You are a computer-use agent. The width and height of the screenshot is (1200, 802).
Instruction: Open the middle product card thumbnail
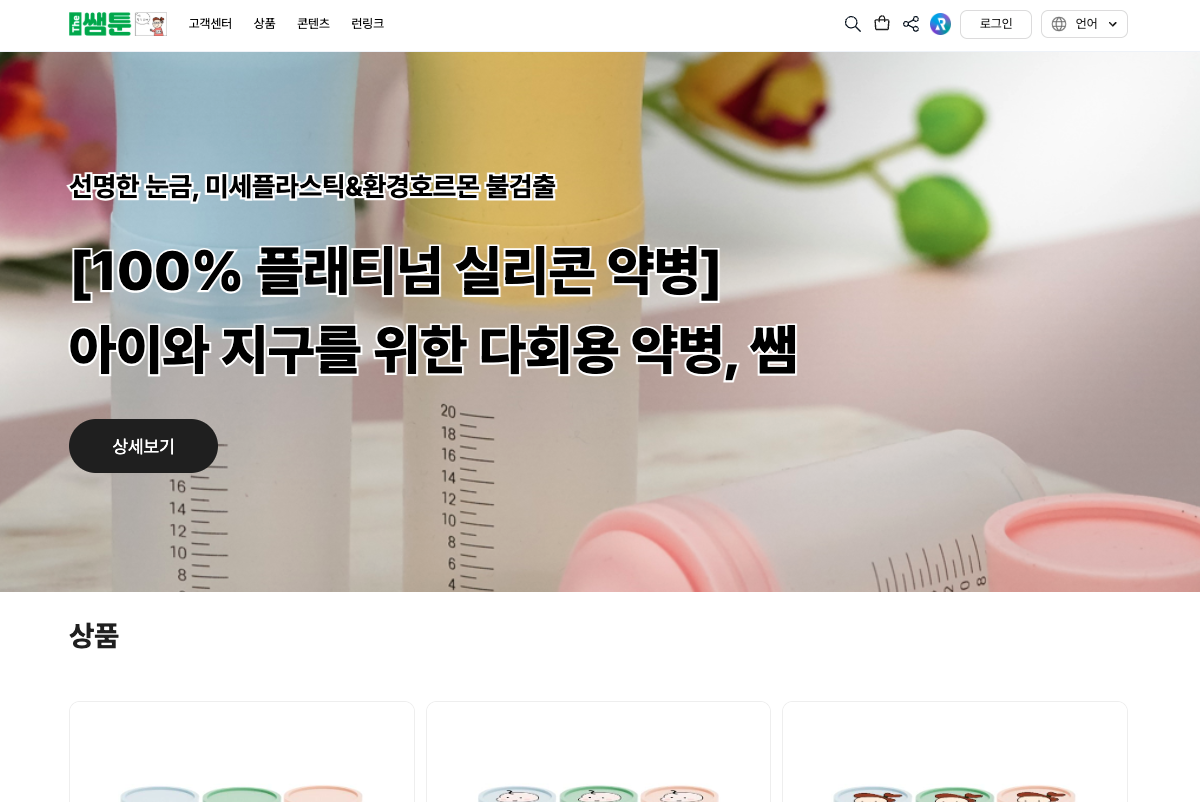pos(598,752)
